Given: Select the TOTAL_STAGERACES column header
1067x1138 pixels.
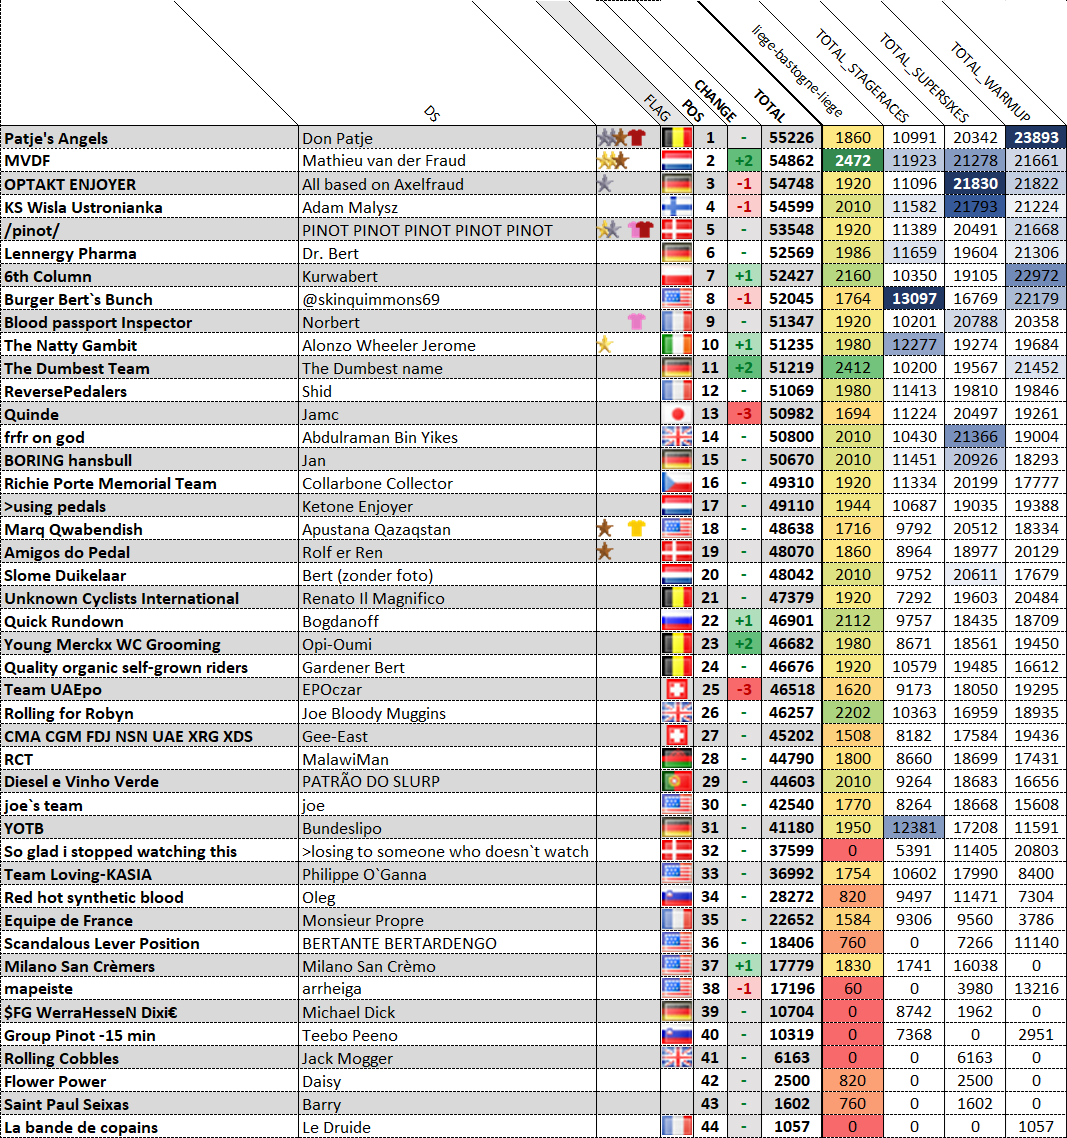Looking at the screenshot, I should 862,75.
